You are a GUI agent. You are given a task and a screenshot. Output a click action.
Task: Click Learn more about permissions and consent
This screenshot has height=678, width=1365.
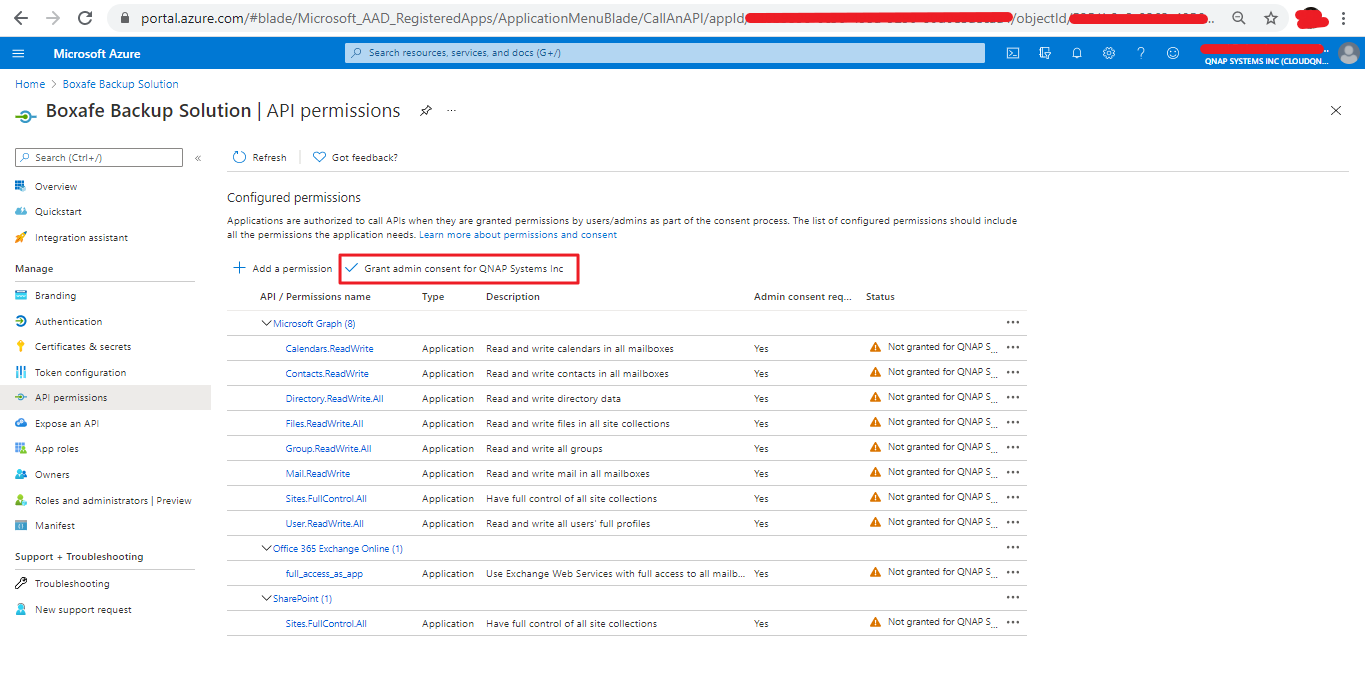pos(518,235)
